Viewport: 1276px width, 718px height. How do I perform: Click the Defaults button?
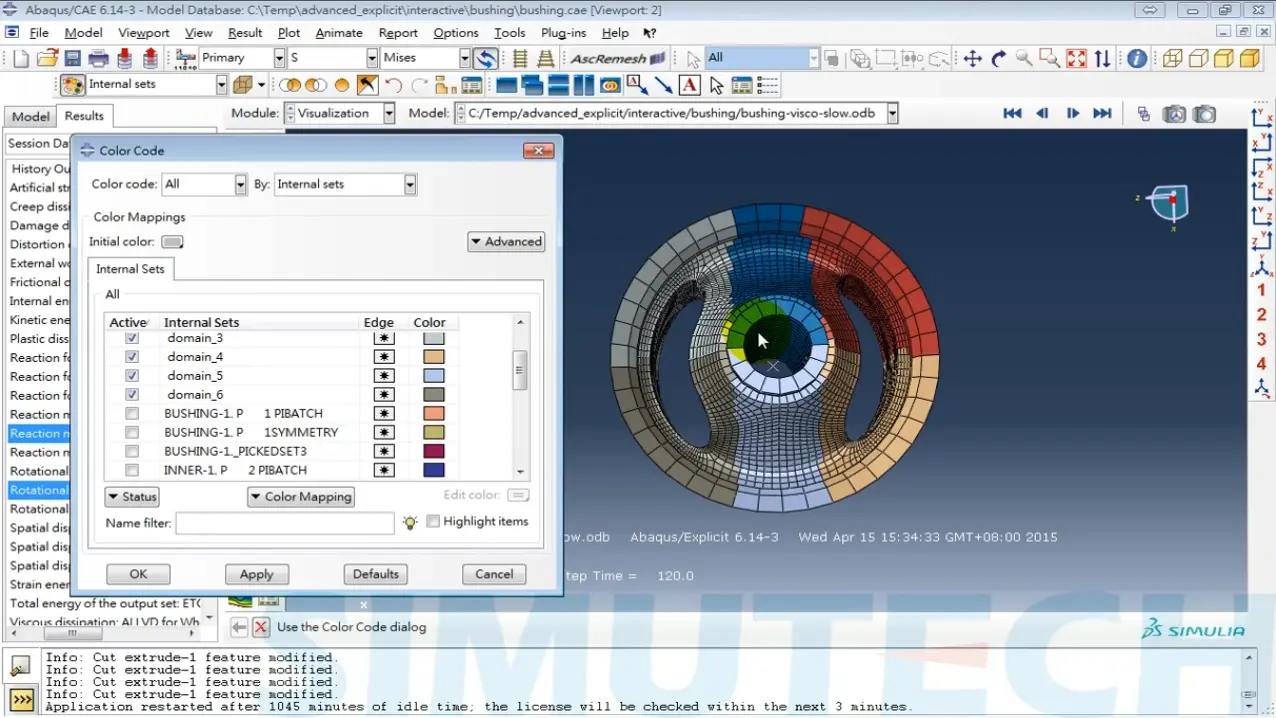pyautogui.click(x=376, y=574)
